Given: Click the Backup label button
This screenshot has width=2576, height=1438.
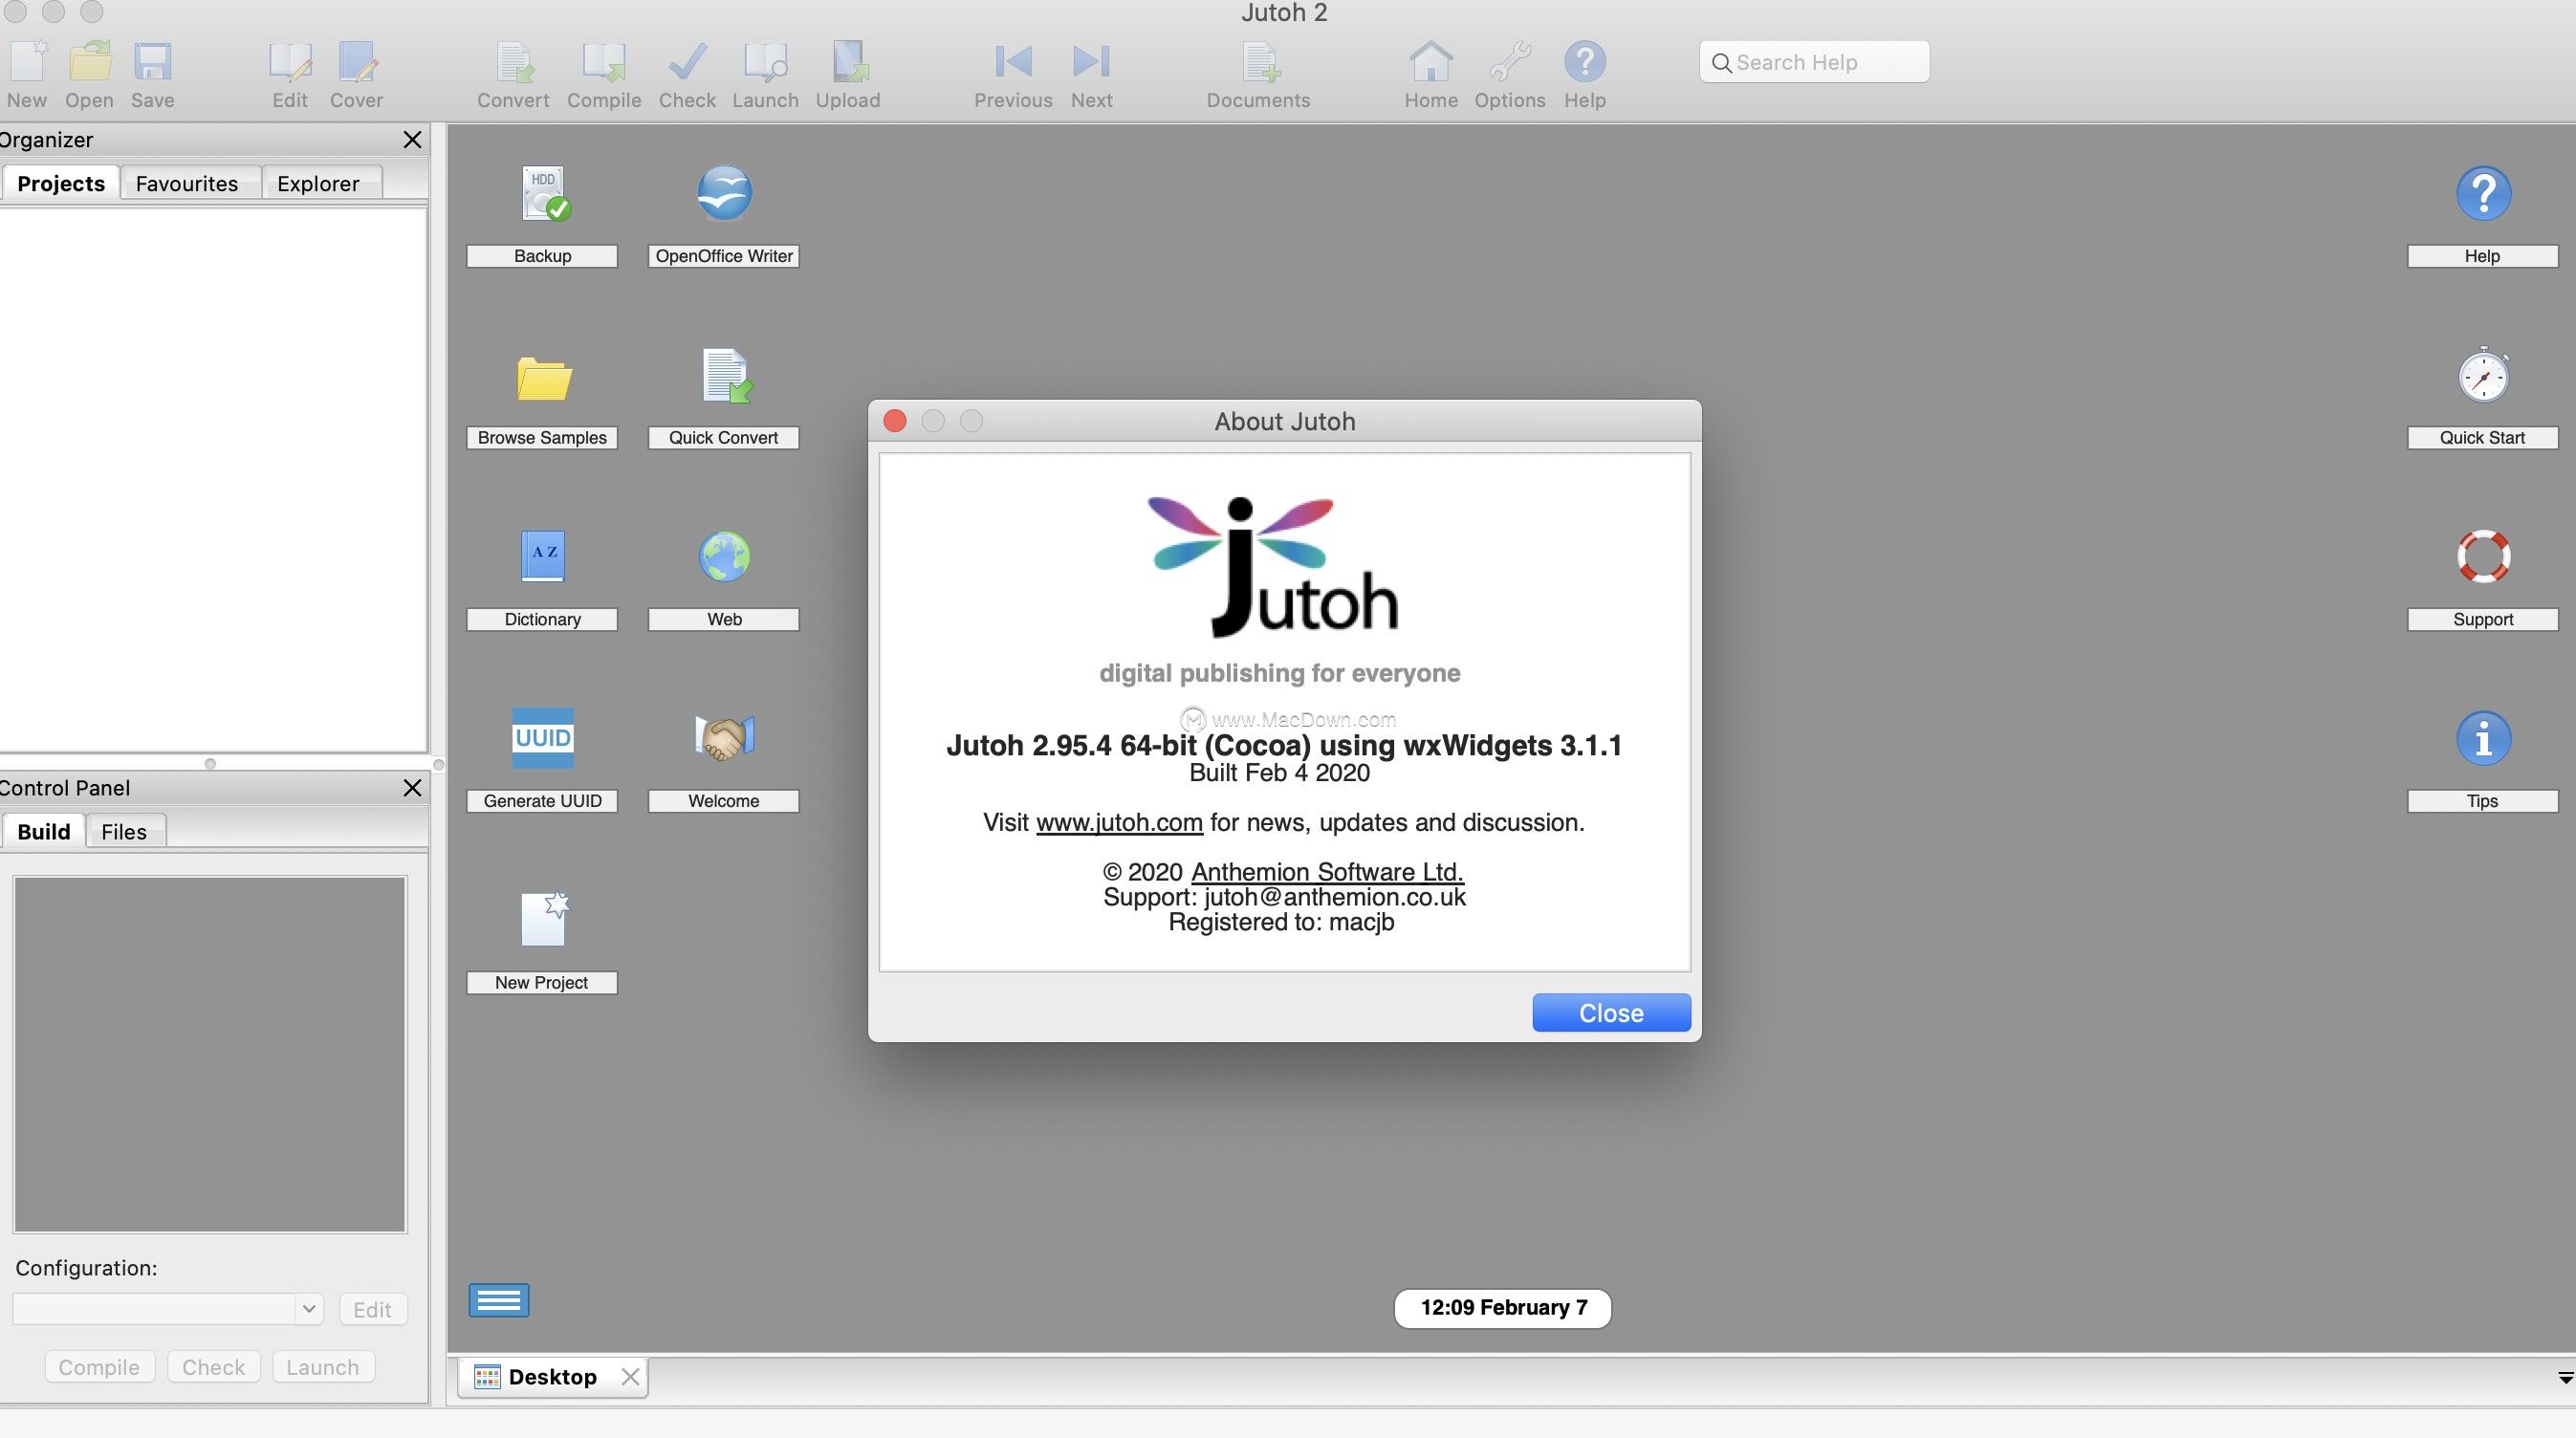Looking at the screenshot, I should (542, 256).
